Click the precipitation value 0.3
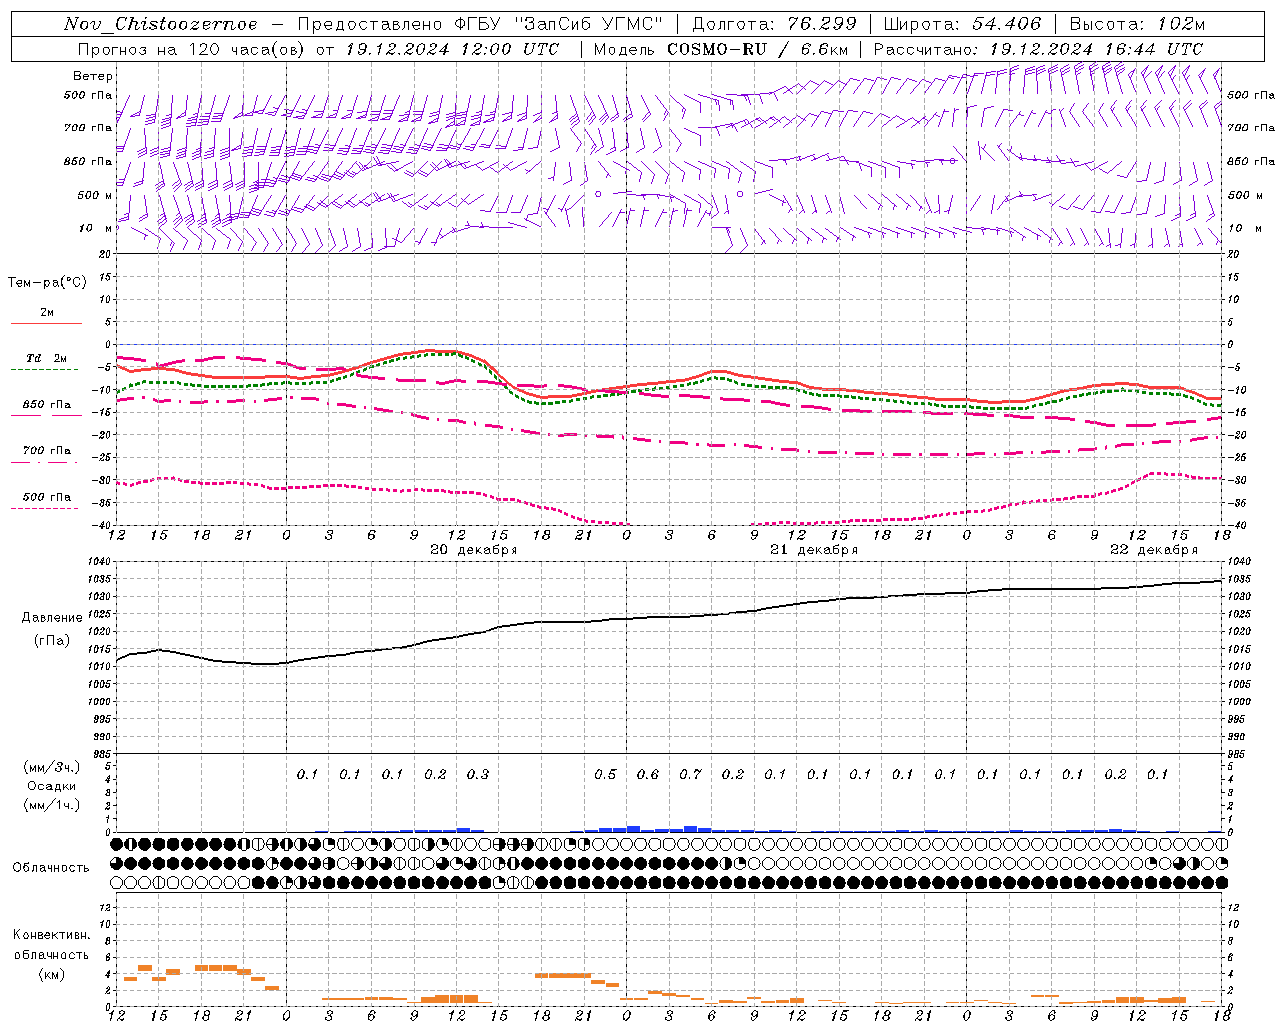1280x1024 pixels. (x=478, y=774)
